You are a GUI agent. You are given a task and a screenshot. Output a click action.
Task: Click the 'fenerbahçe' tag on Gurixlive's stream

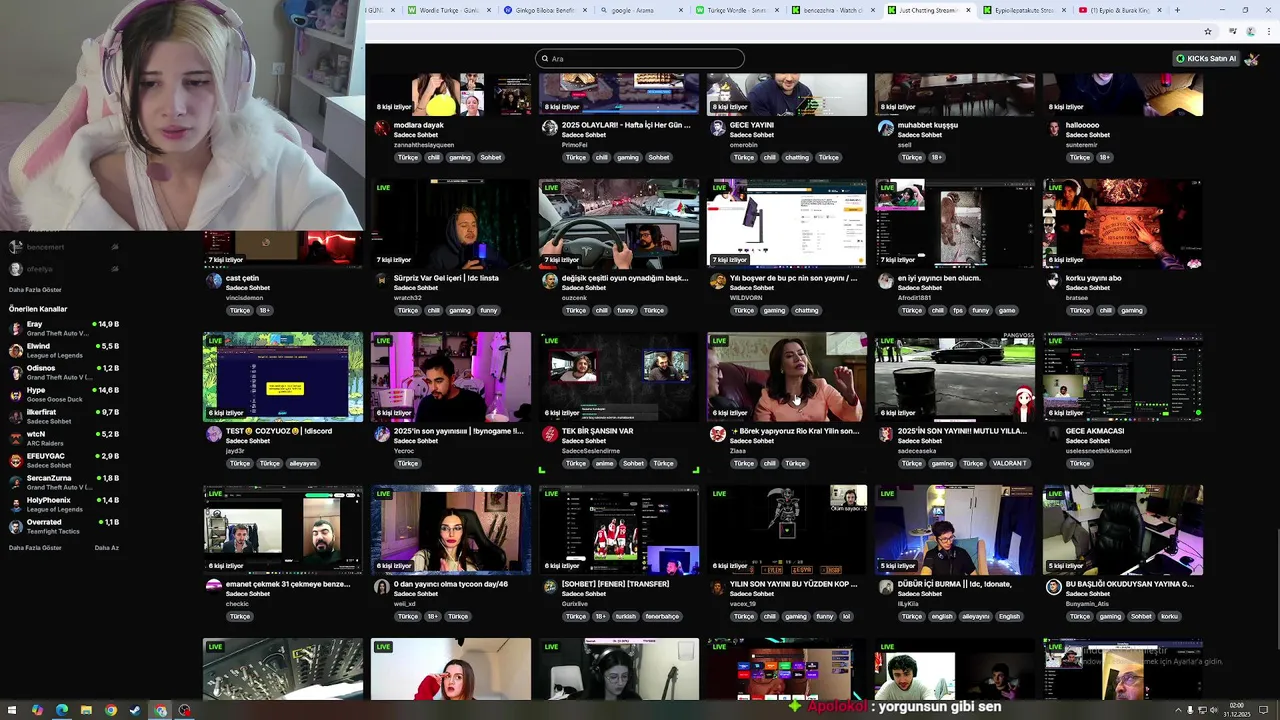(x=662, y=617)
